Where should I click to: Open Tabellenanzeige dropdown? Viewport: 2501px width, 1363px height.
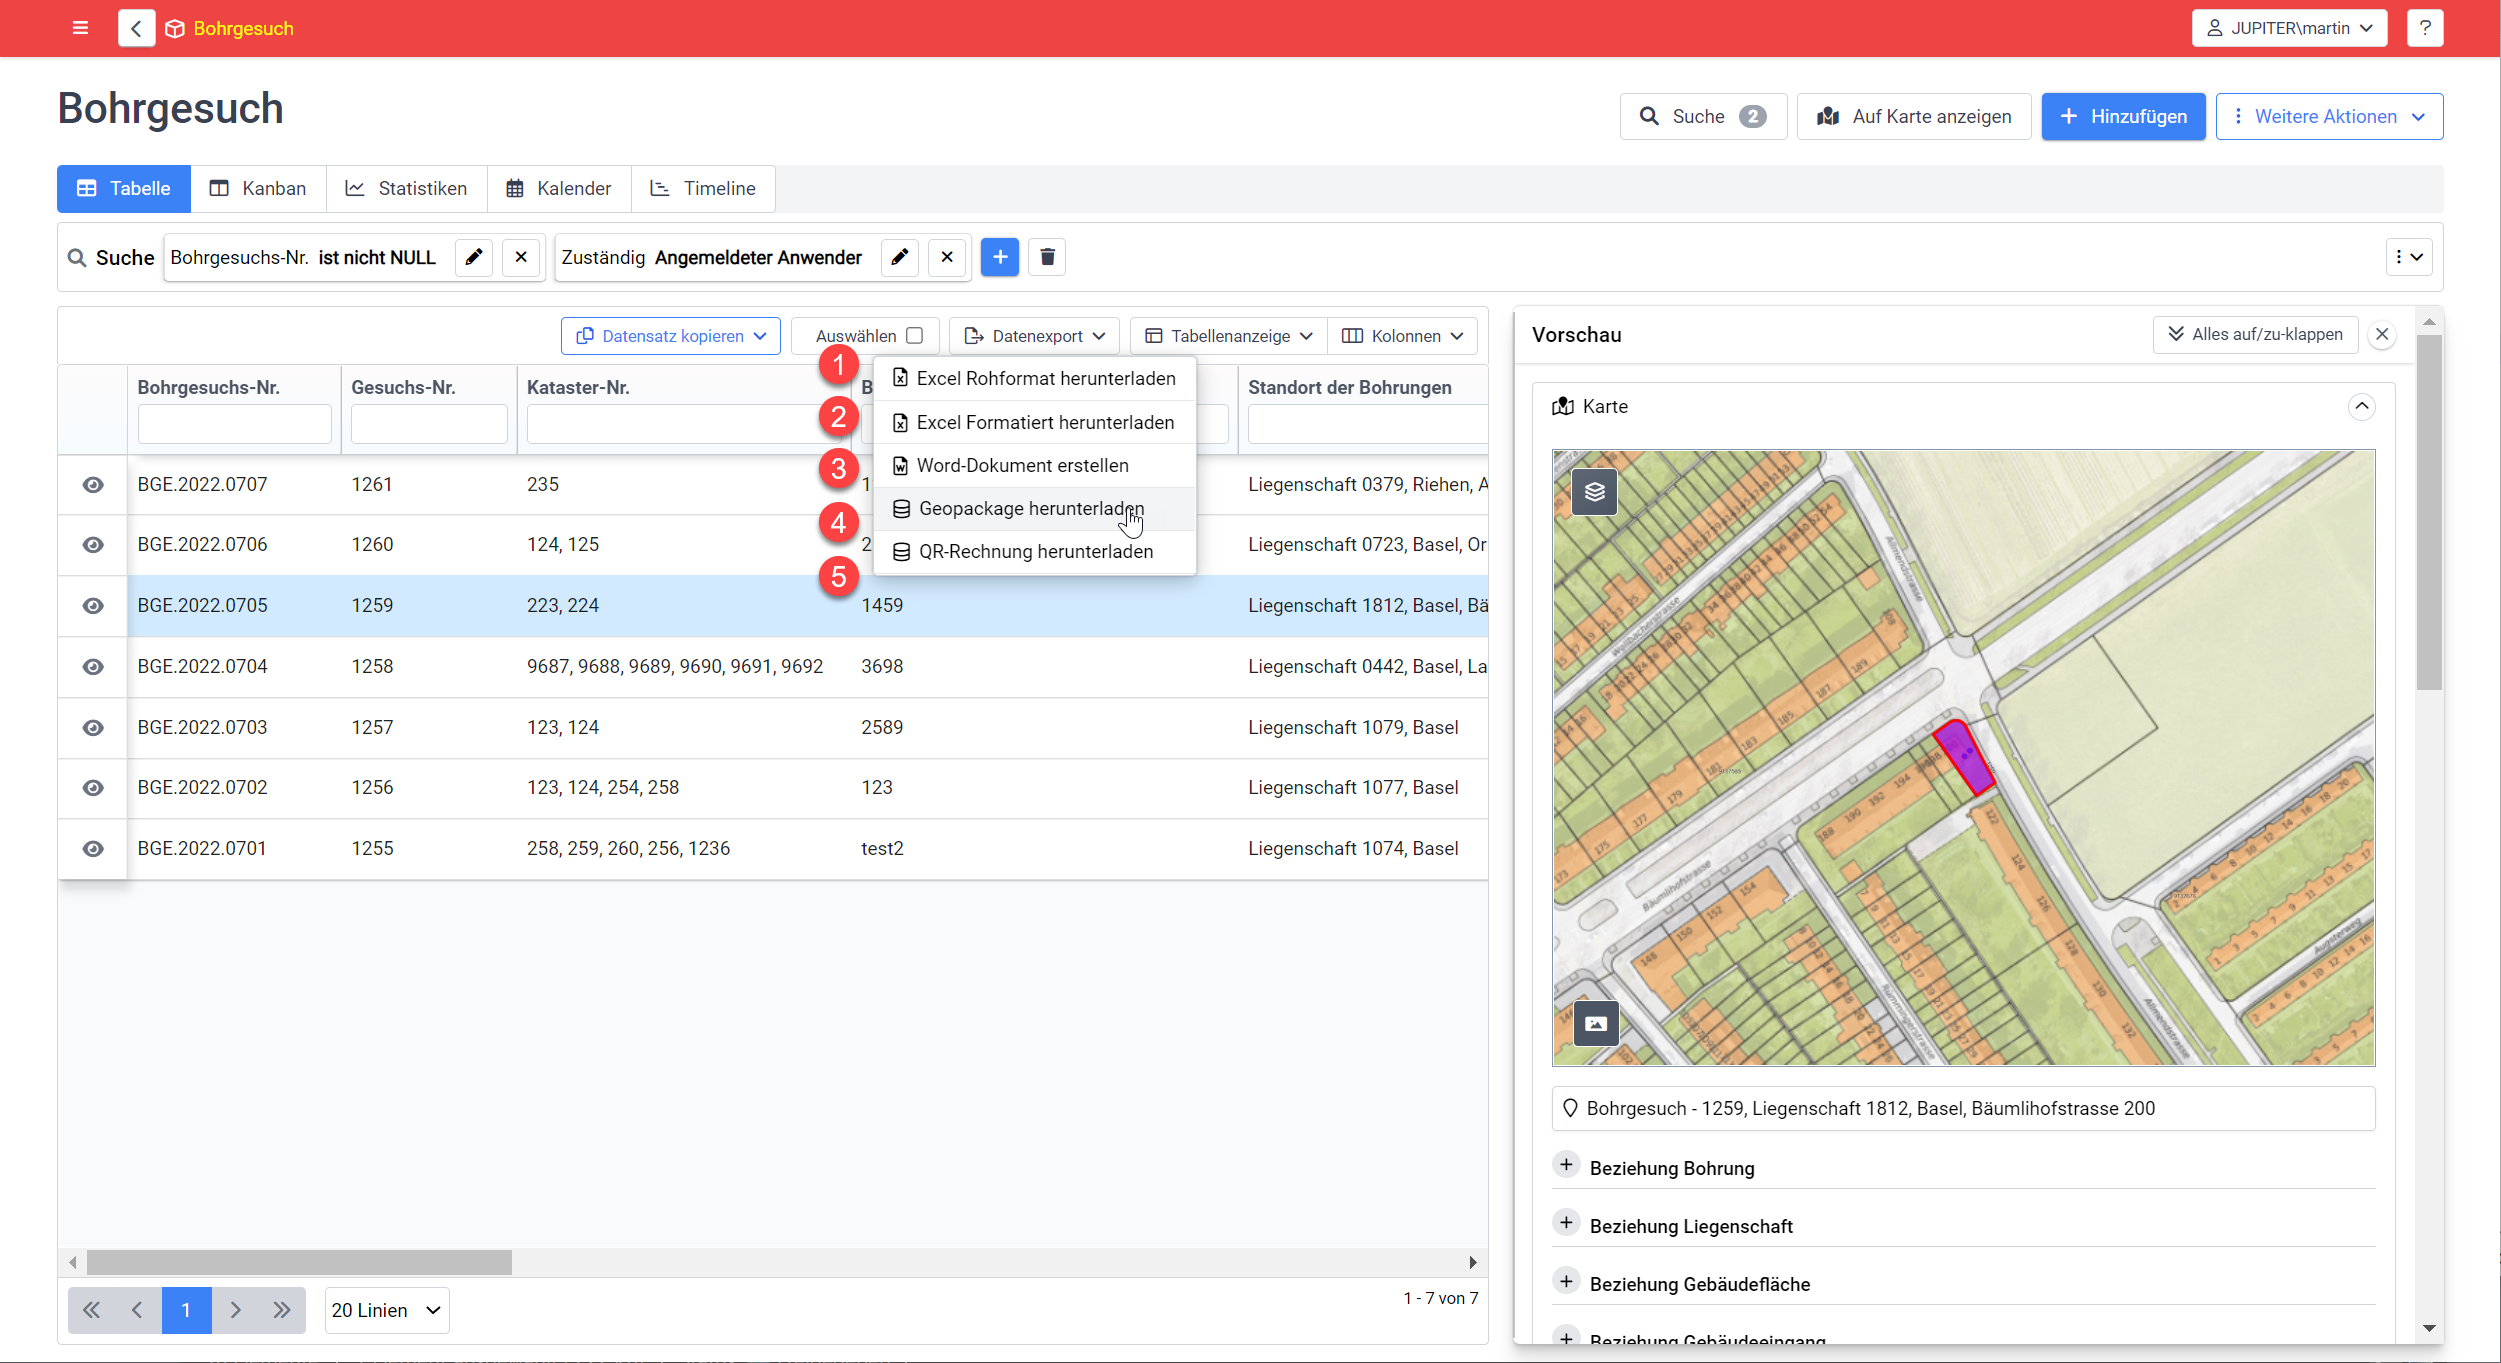[x=1229, y=336]
